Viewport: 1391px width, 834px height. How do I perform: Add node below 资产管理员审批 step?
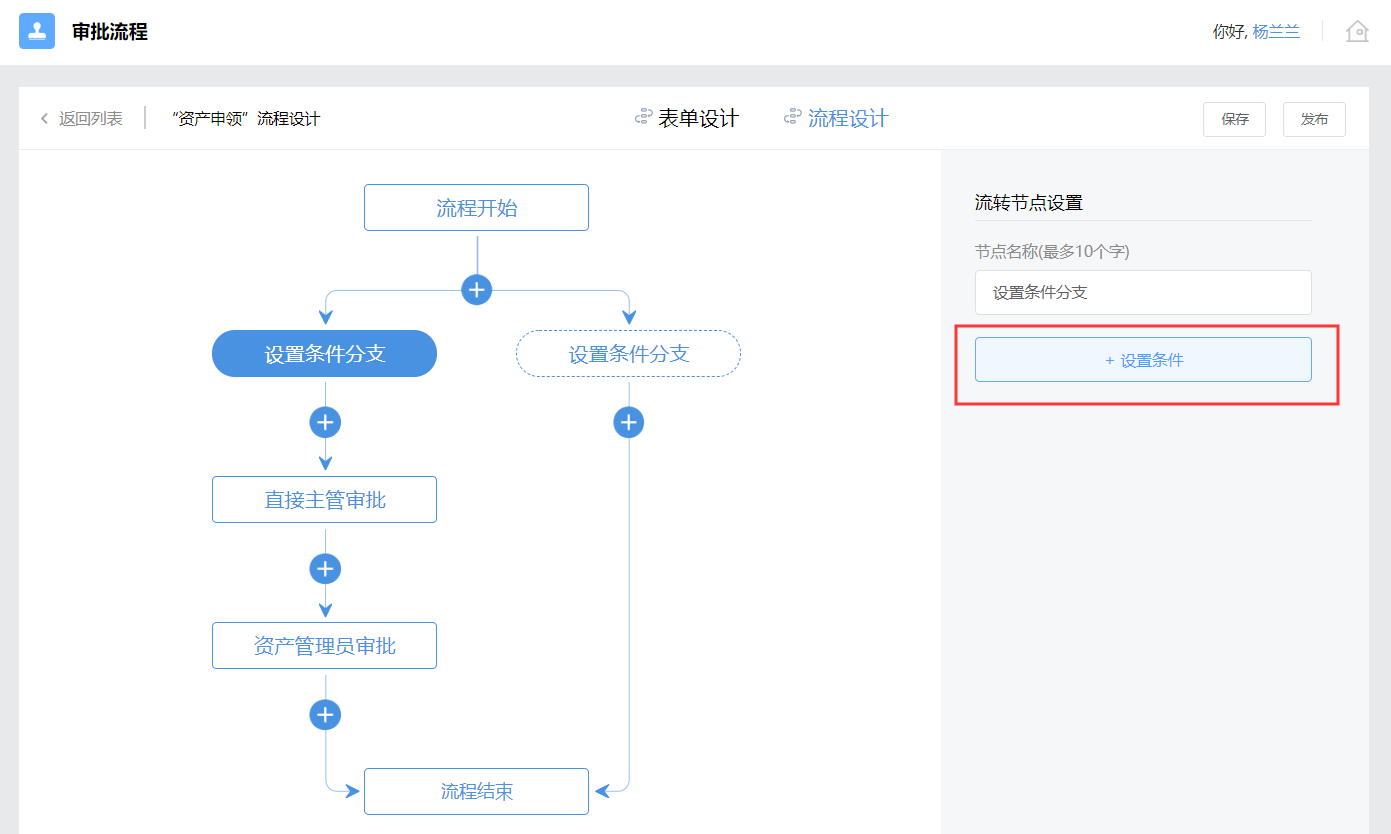[325, 715]
